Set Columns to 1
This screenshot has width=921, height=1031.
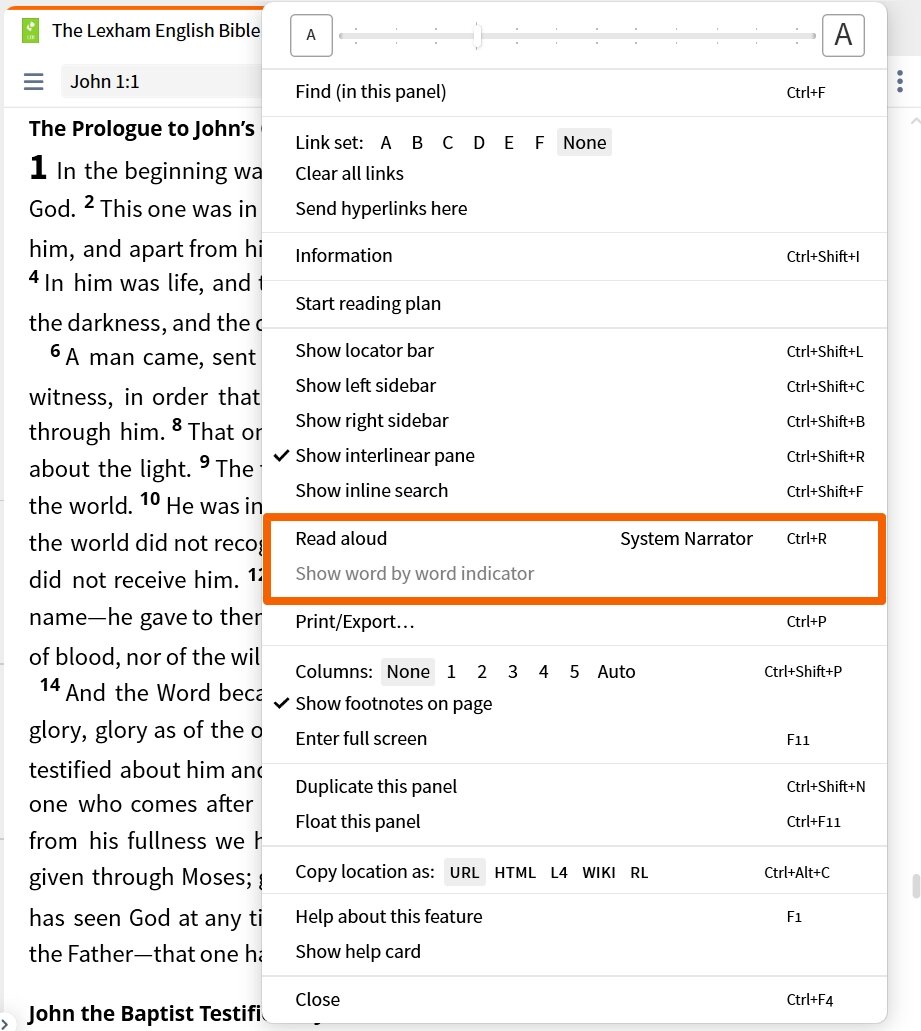[451, 671]
